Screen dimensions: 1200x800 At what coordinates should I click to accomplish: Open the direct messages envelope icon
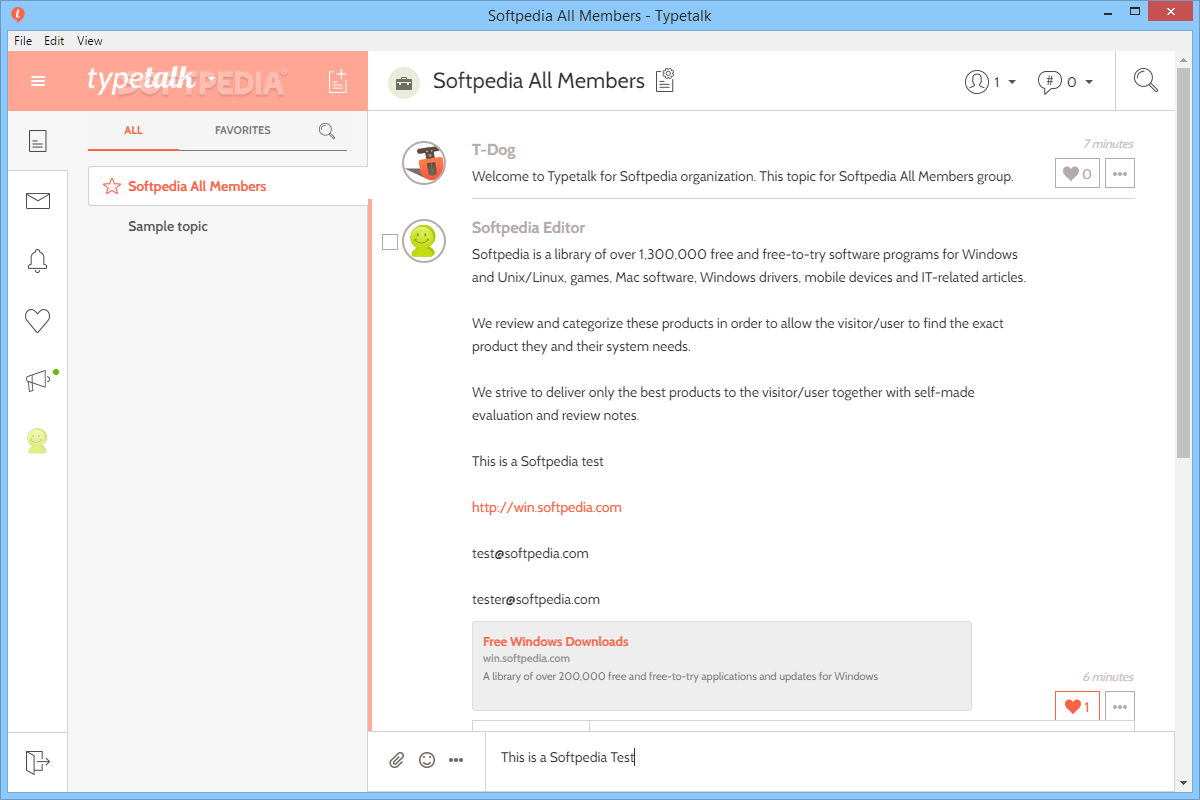click(38, 201)
